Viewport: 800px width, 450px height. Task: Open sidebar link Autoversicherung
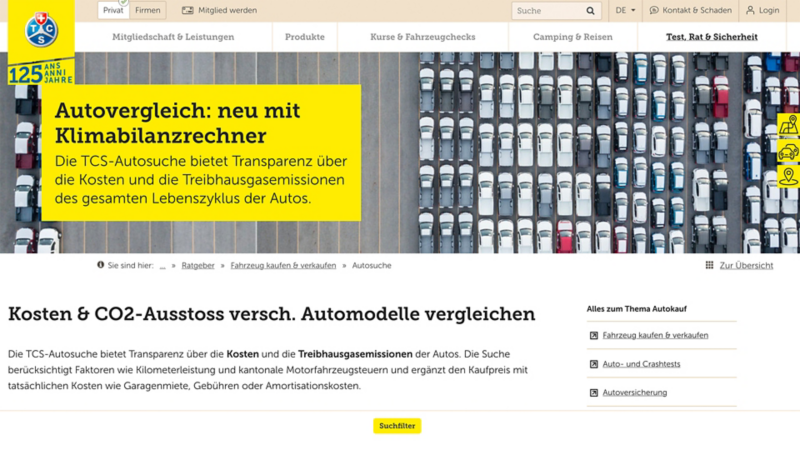pyautogui.click(x=635, y=392)
